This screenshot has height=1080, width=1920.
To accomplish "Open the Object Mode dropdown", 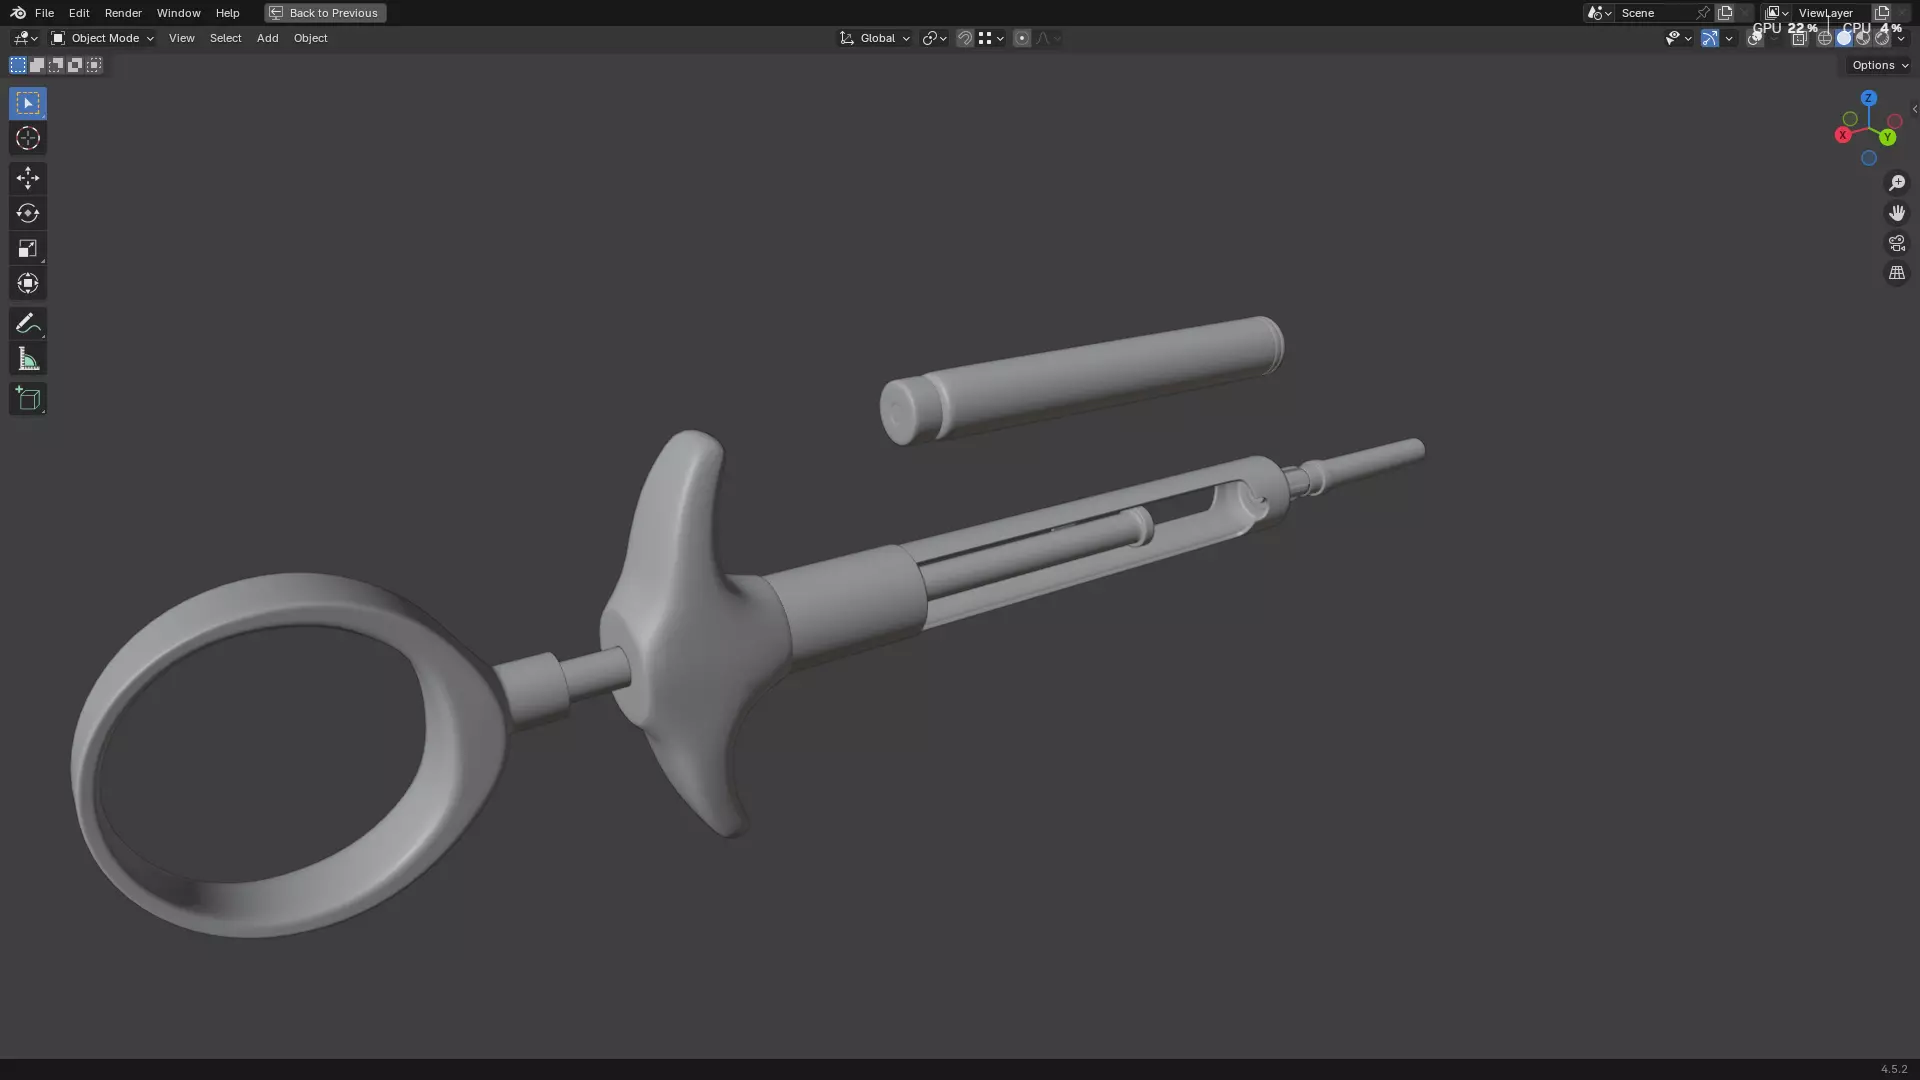I will tap(102, 38).
